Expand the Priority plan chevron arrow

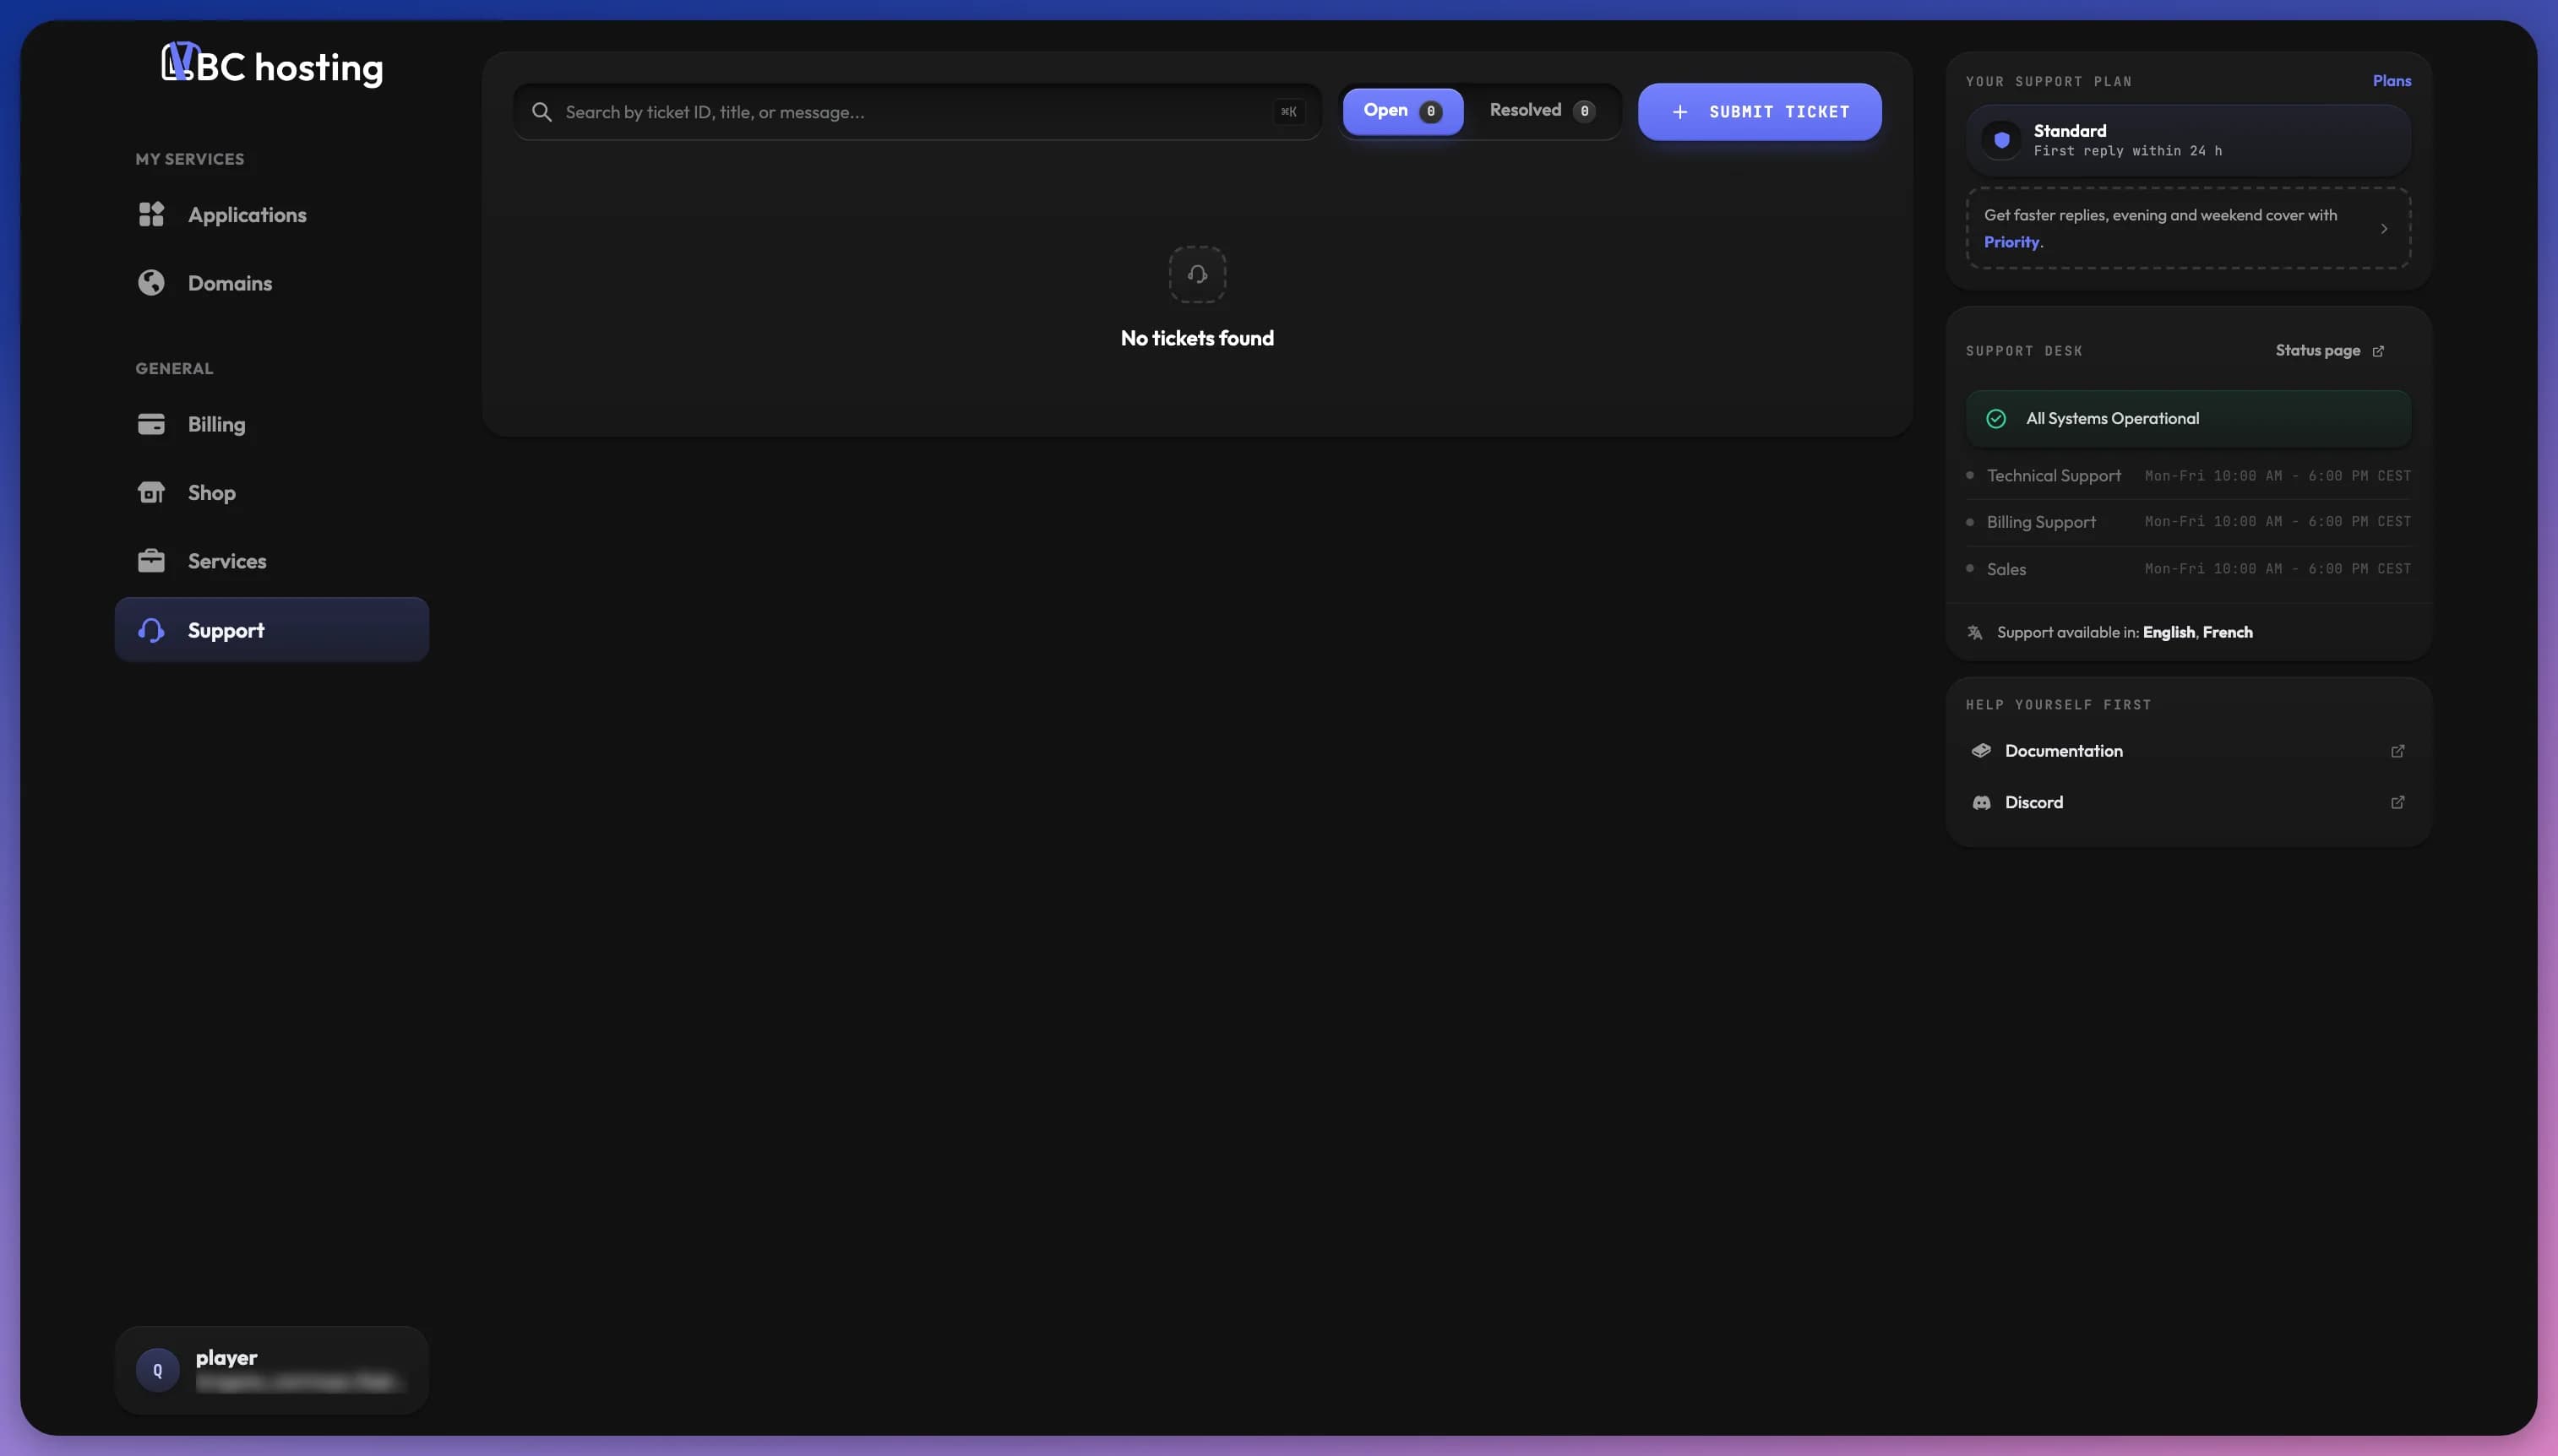2384,229
